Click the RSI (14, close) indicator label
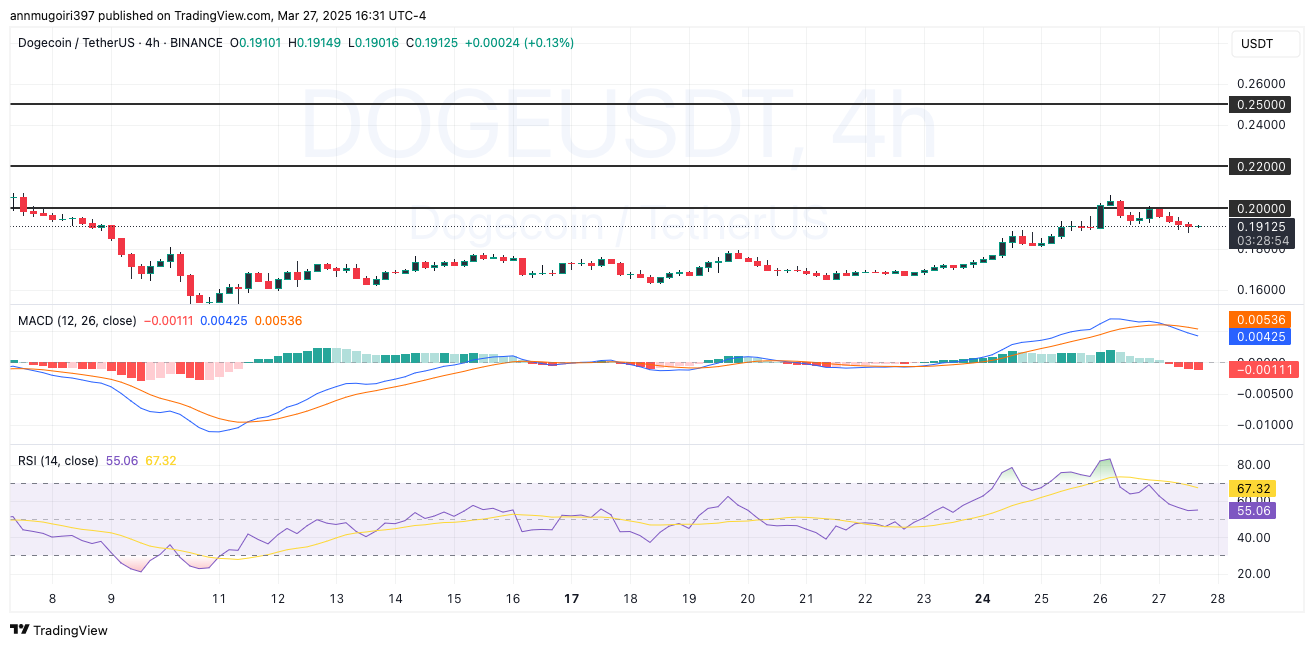This screenshot has width=1314, height=647. point(58,461)
